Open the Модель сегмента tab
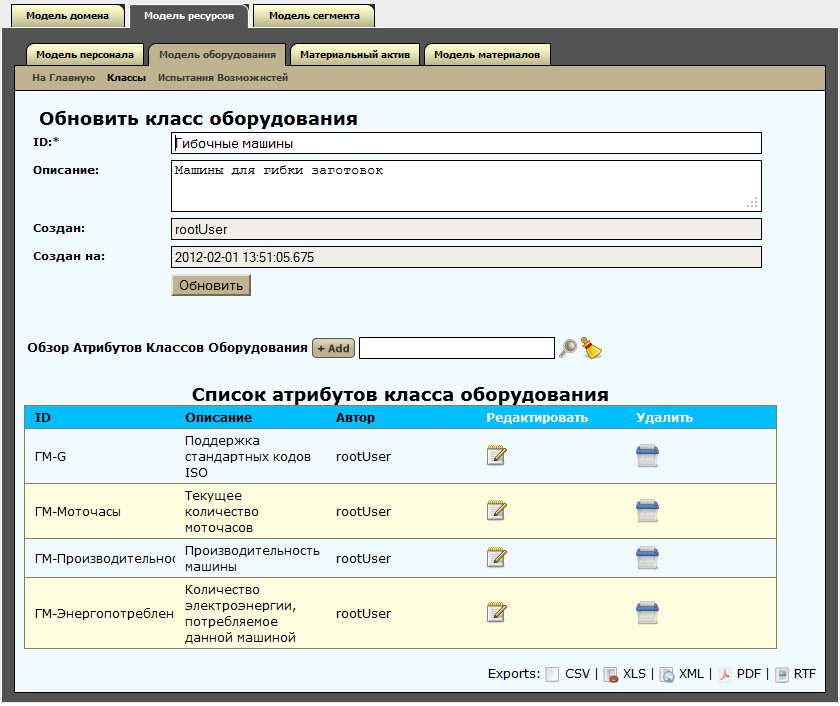This screenshot has width=840, height=706. click(x=314, y=16)
